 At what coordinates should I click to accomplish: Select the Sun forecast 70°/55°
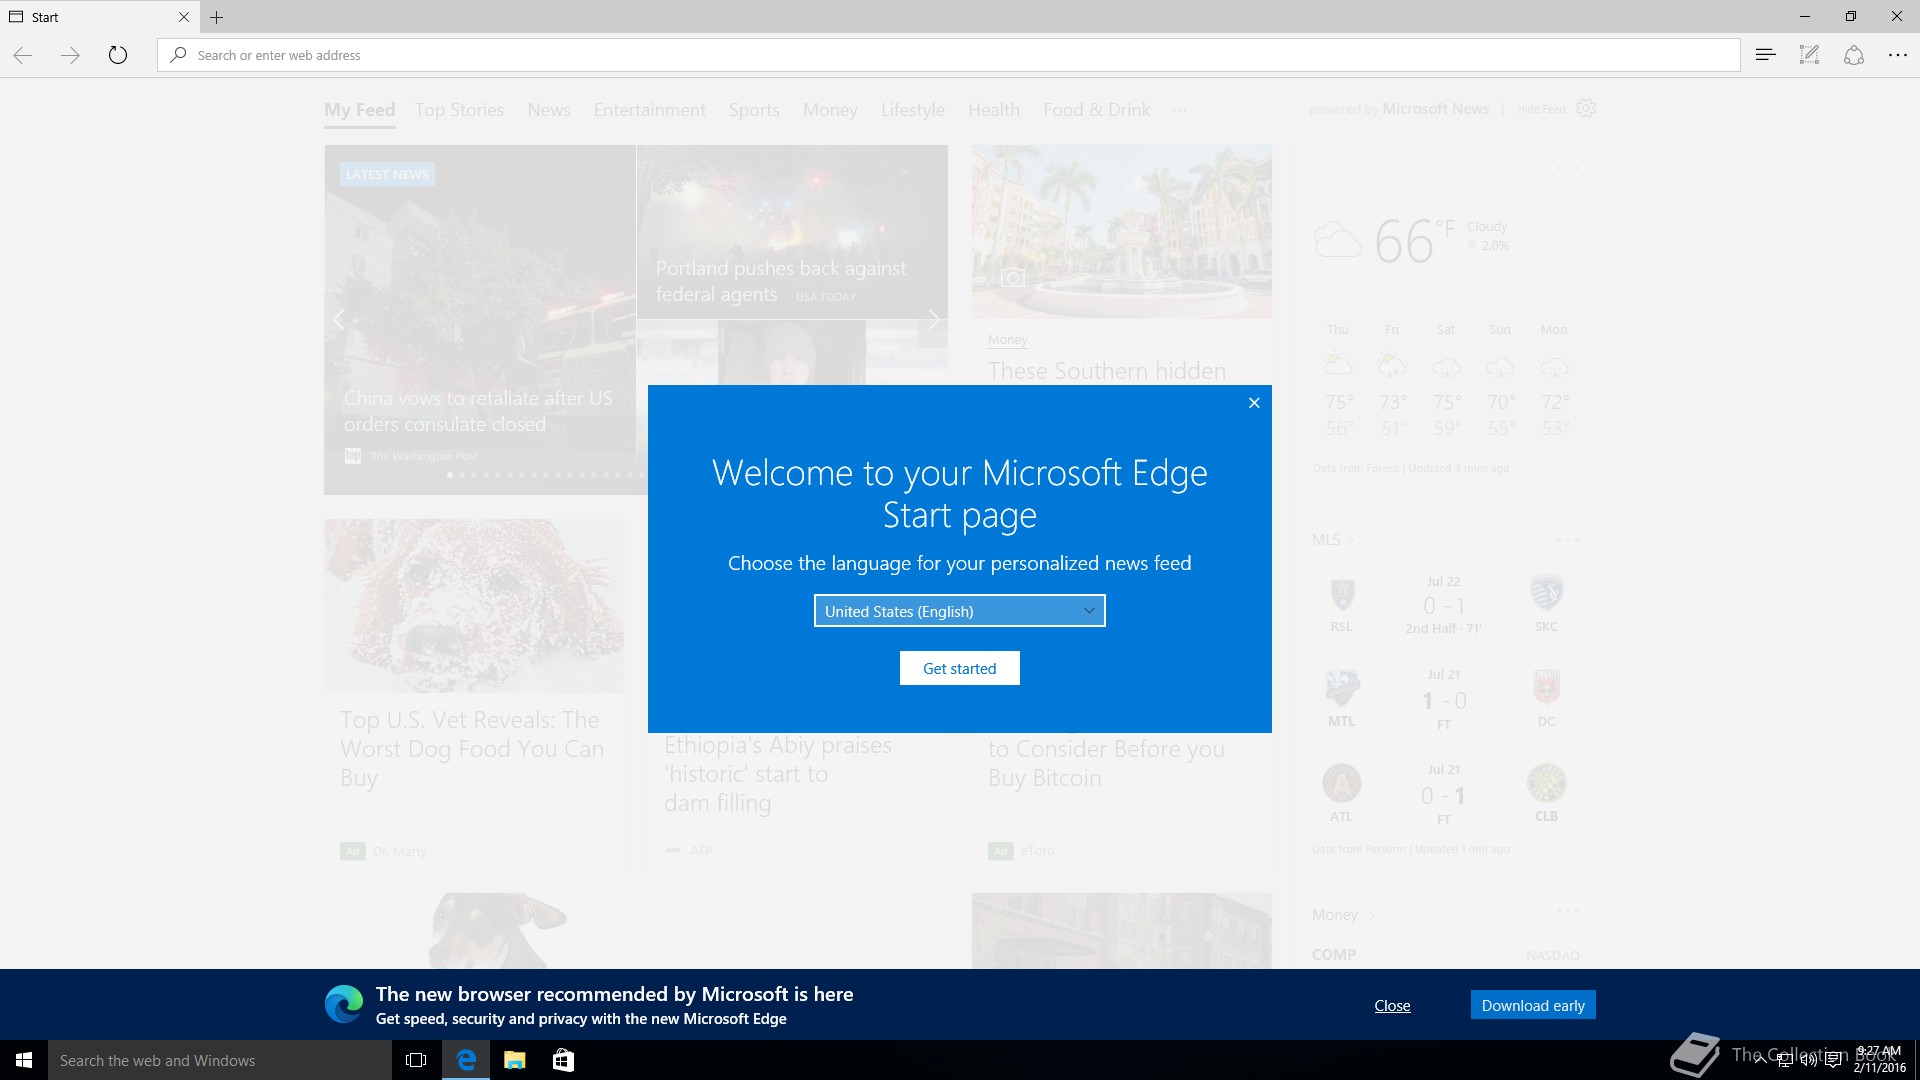1499,380
